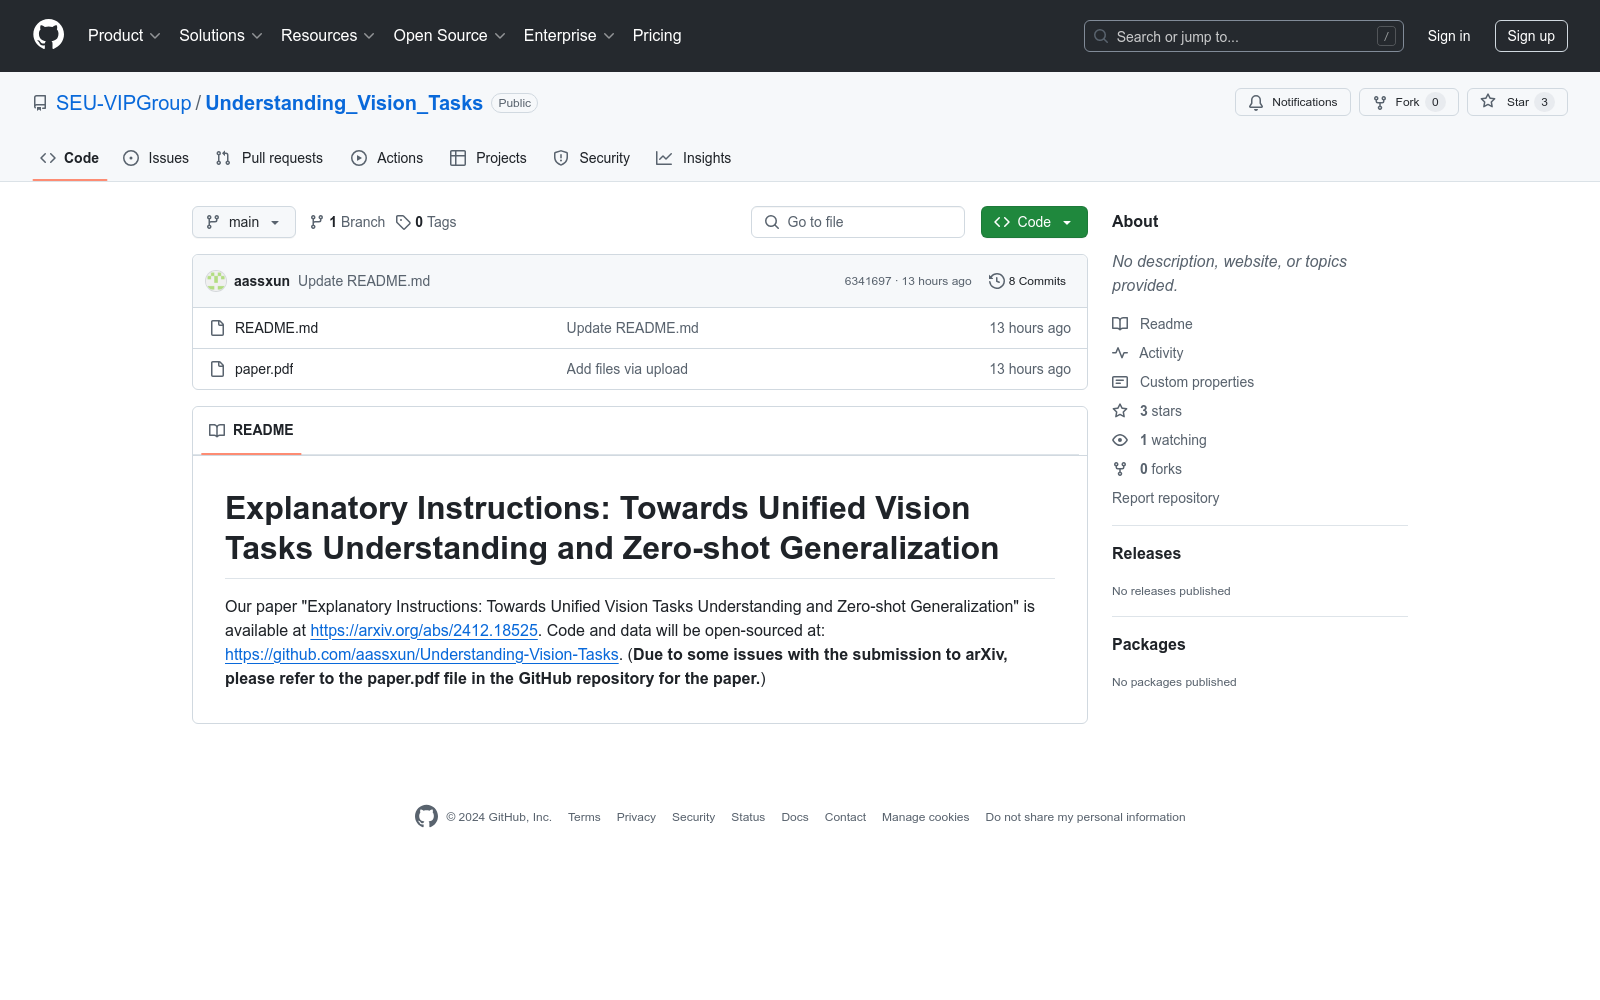Click the Notifications bell button
Viewport: 1600px width, 1000px height.
pos(1292,102)
